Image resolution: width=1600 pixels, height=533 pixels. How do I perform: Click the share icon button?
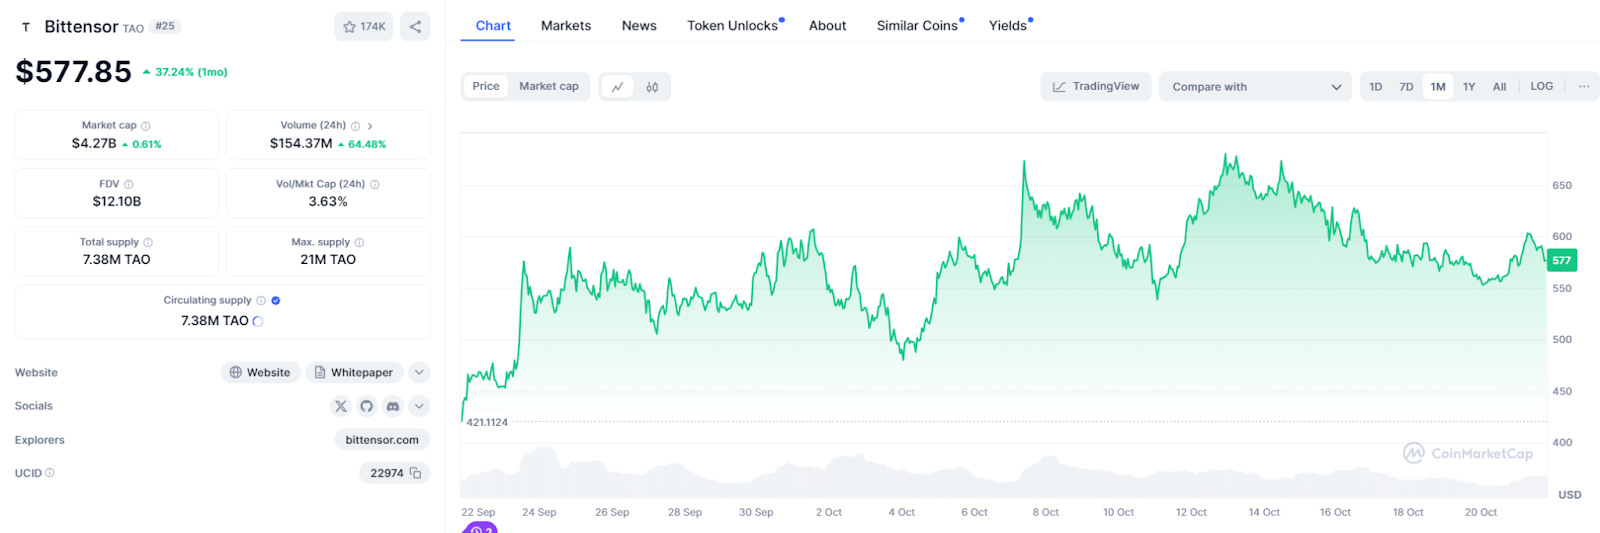(x=415, y=27)
